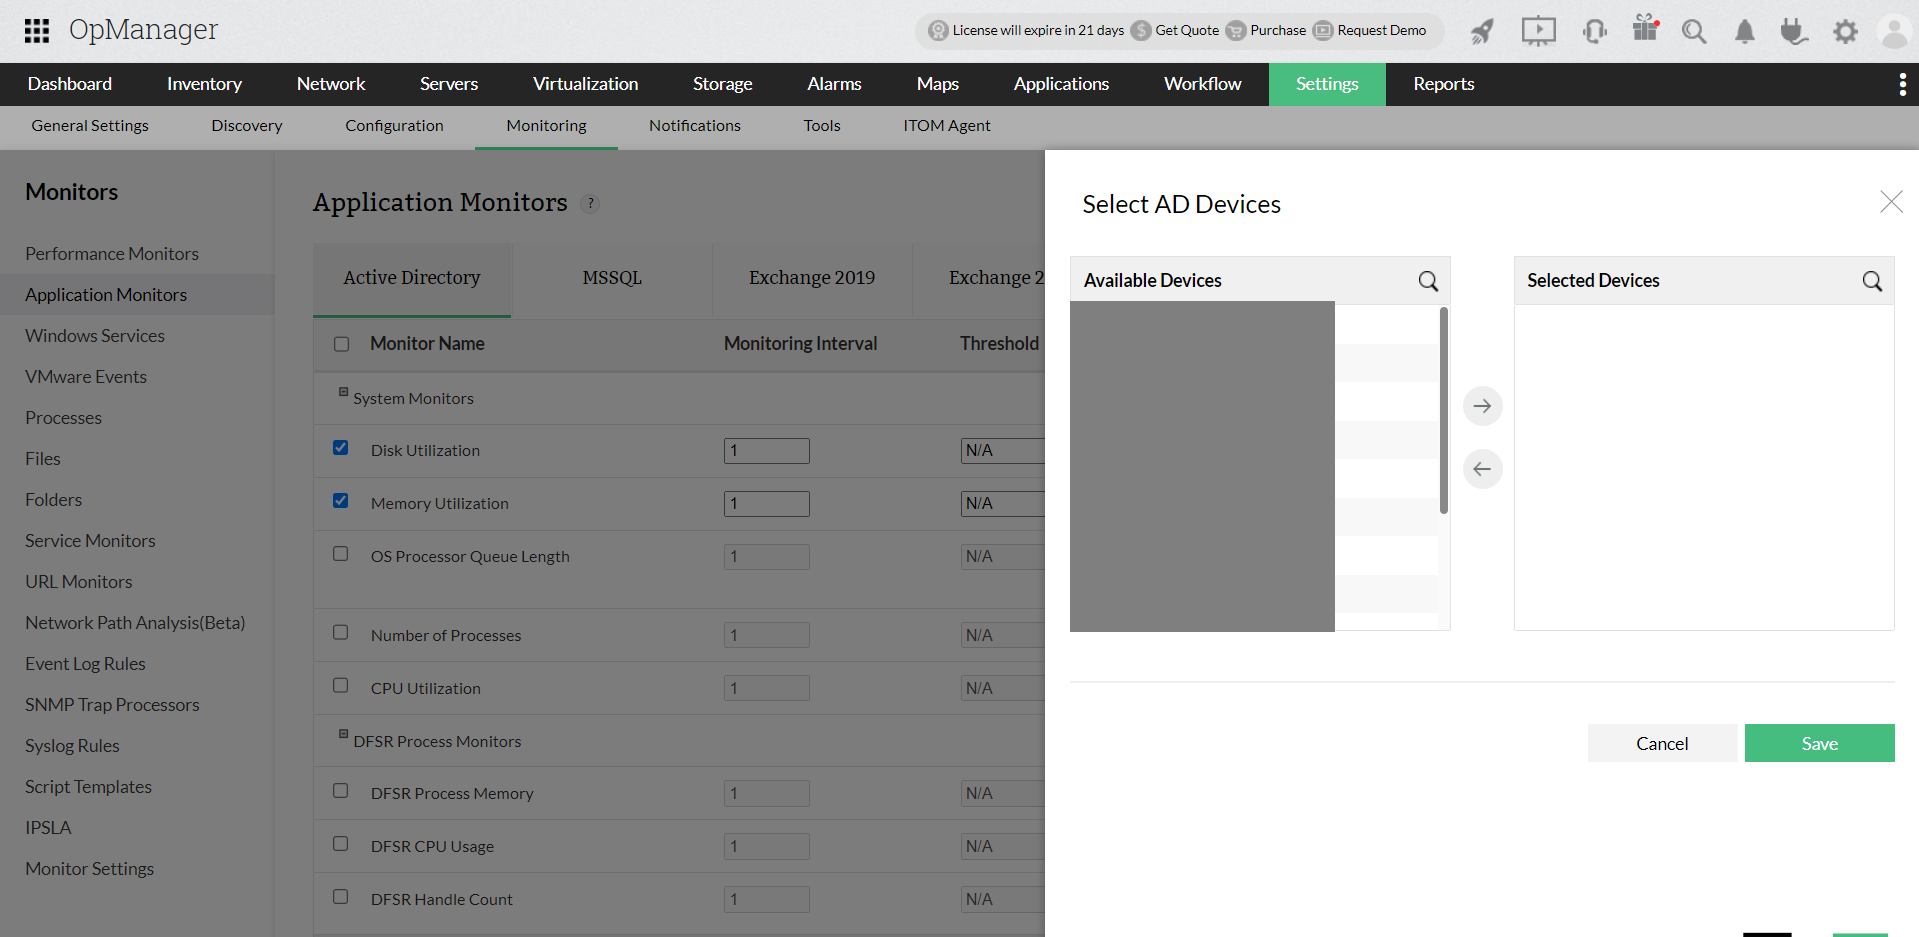The image size is (1919, 937).
Task: Click the Cancel button
Action: point(1662,743)
